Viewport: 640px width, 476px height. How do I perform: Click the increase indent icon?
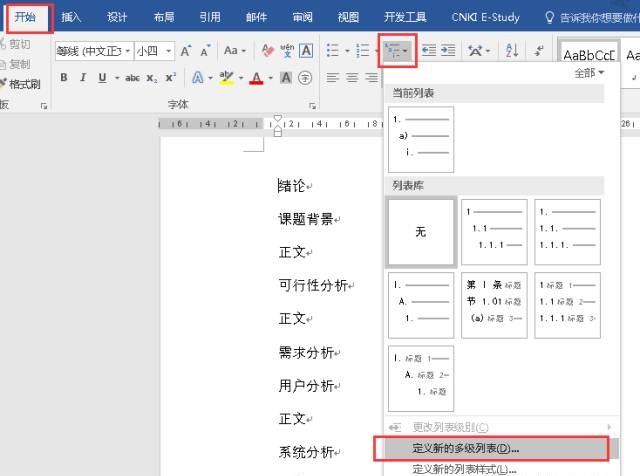tap(448, 51)
